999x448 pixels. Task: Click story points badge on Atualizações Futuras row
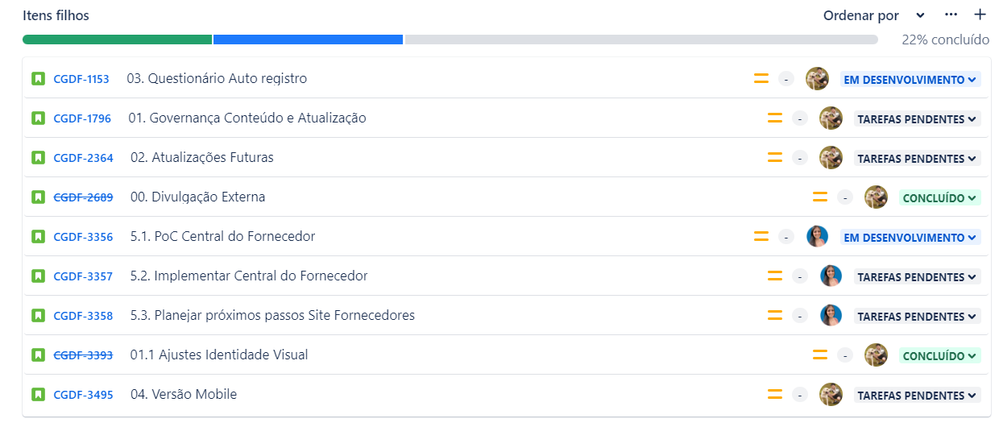tap(800, 157)
